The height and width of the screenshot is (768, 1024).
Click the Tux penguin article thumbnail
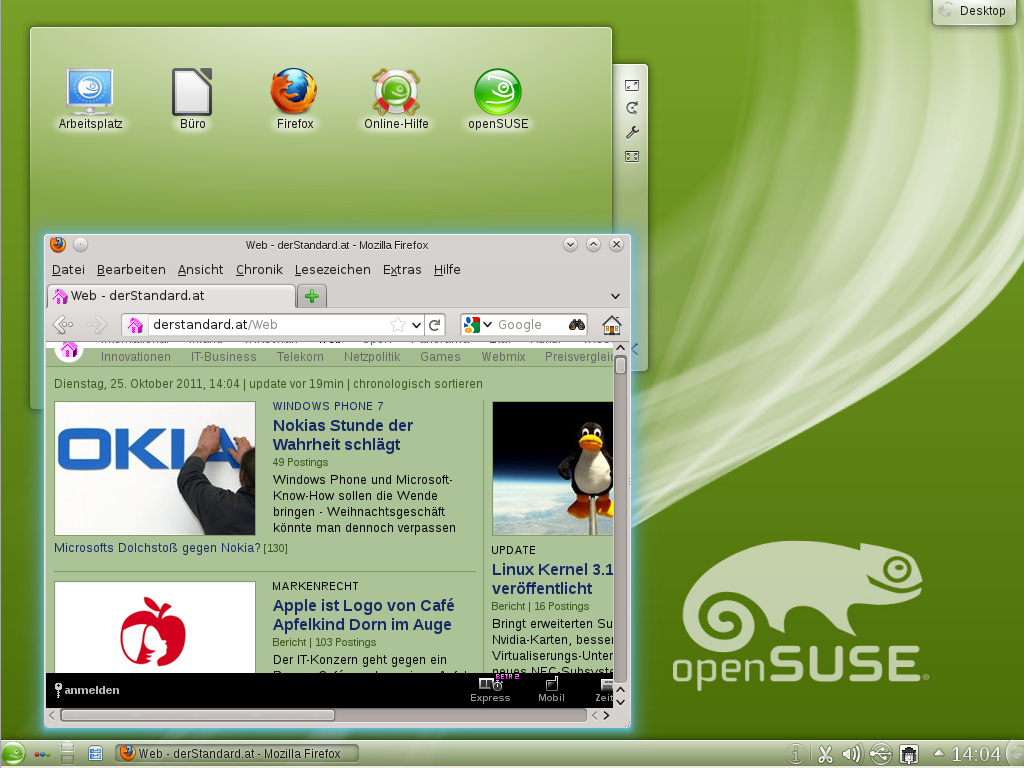pos(552,469)
